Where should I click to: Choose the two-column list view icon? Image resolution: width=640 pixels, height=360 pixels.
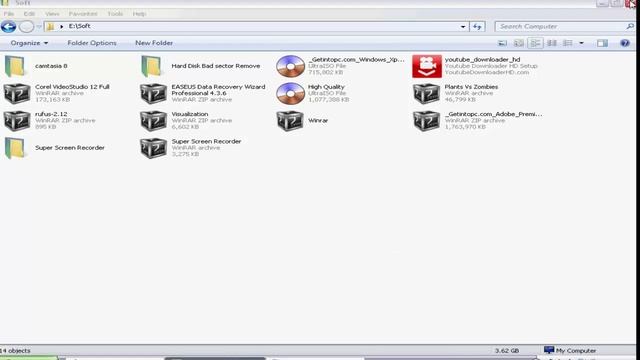(552, 43)
